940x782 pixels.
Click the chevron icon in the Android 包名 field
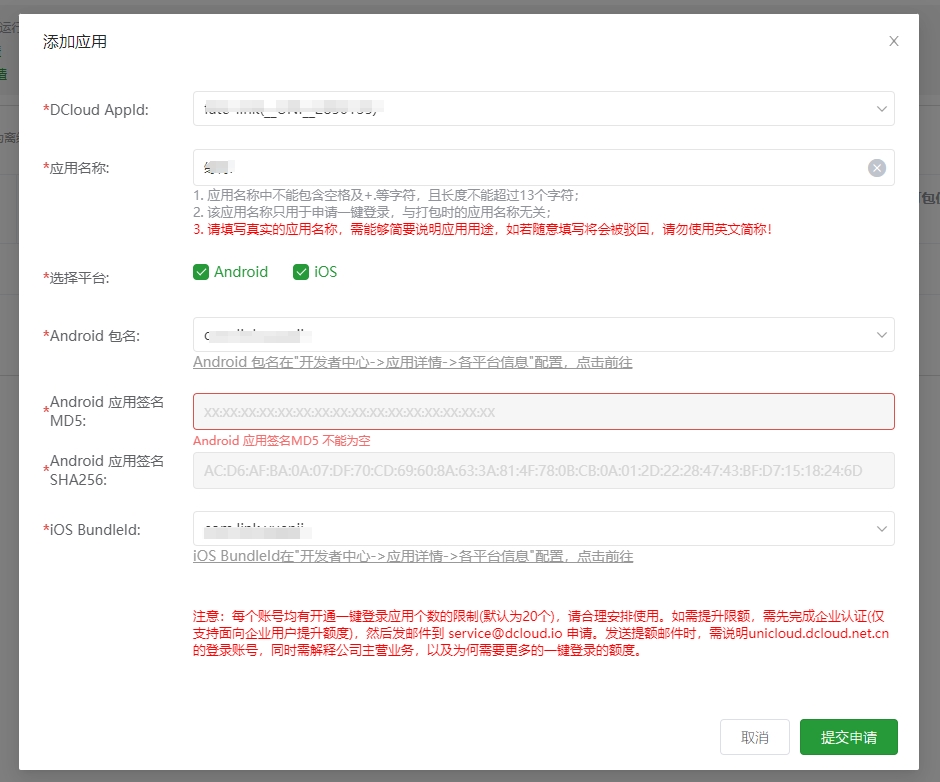point(882,335)
